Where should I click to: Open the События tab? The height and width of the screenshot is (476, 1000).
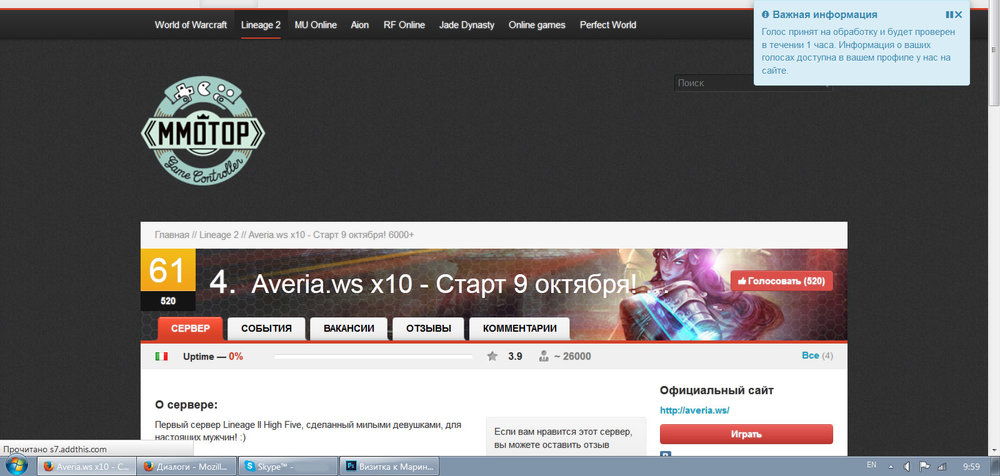point(266,329)
